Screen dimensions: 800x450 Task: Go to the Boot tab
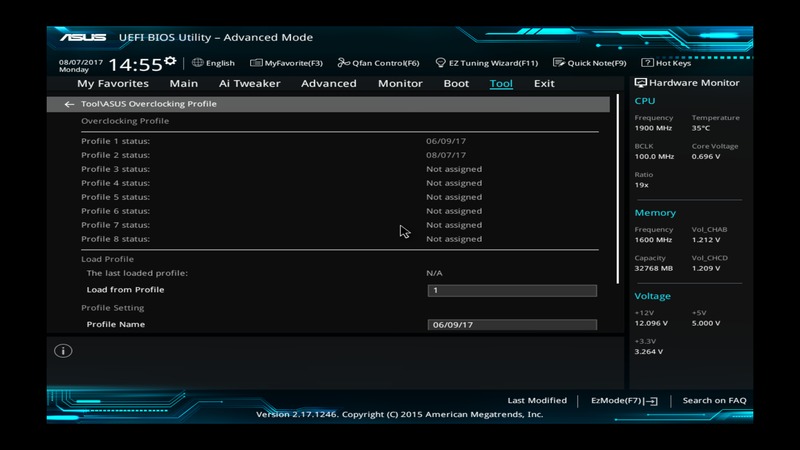click(x=456, y=84)
